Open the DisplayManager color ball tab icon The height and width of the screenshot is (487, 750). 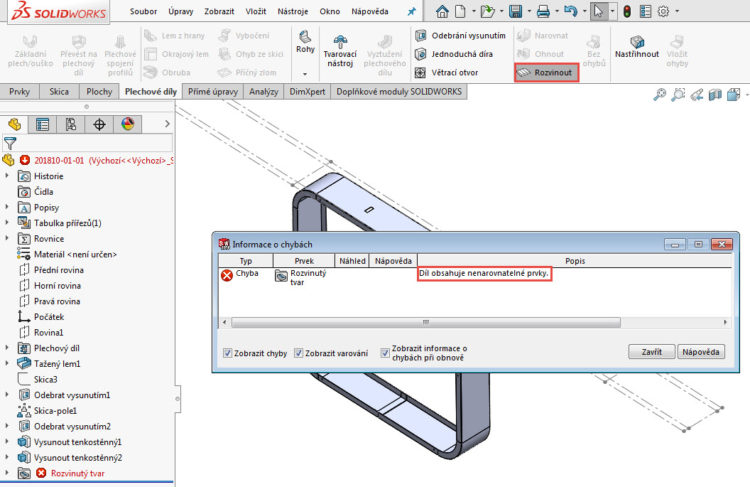[x=128, y=124]
